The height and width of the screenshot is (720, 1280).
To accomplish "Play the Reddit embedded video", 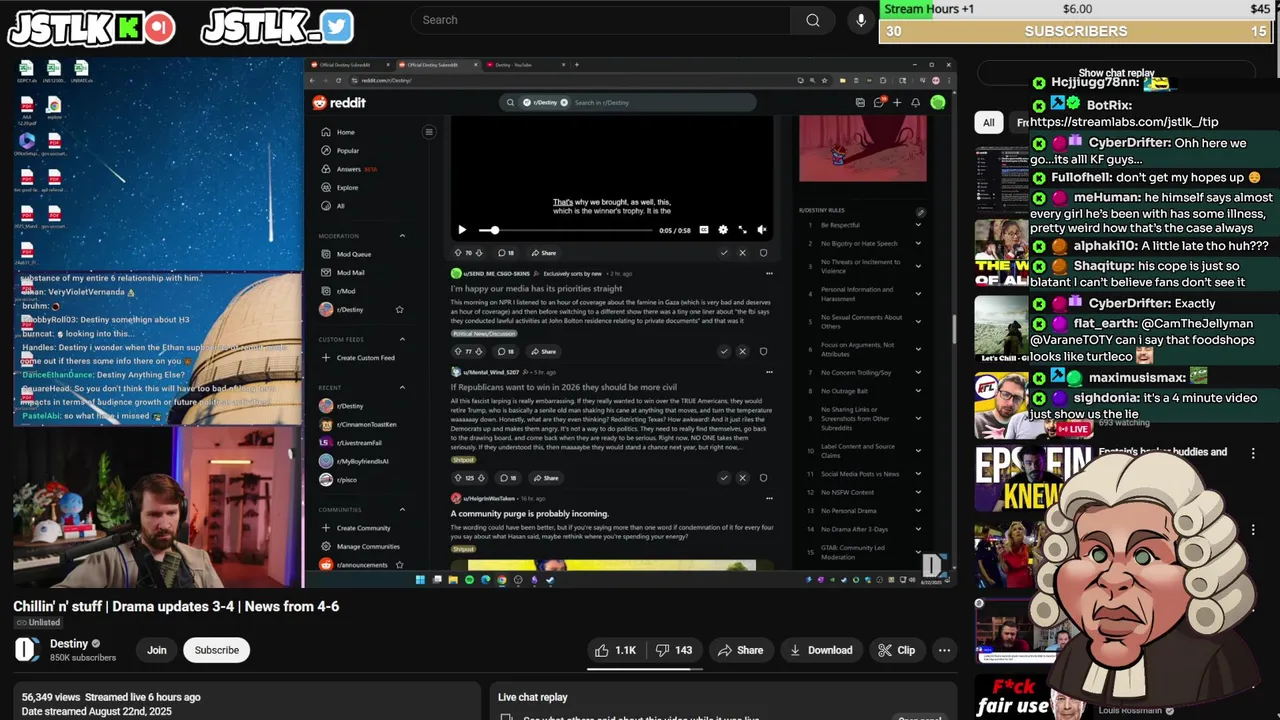I will pos(462,230).
